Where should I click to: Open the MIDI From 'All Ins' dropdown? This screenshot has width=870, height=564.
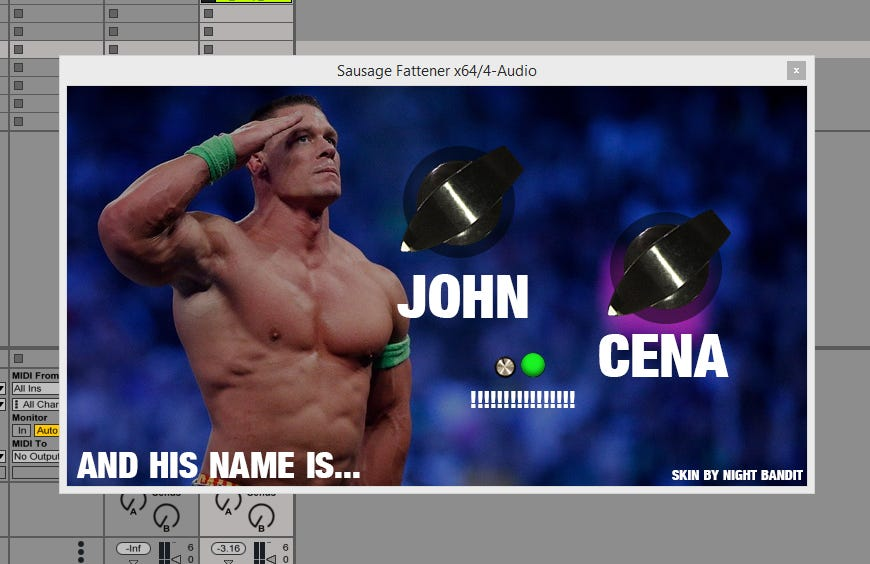click(36, 389)
